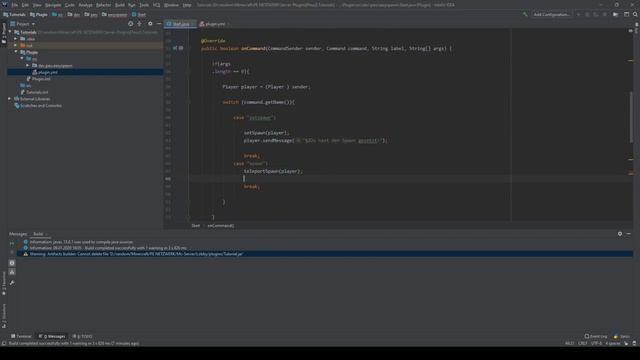Click Add Configuration button
Viewport: 640px width, 360px height.
pyautogui.click(x=551, y=14)
